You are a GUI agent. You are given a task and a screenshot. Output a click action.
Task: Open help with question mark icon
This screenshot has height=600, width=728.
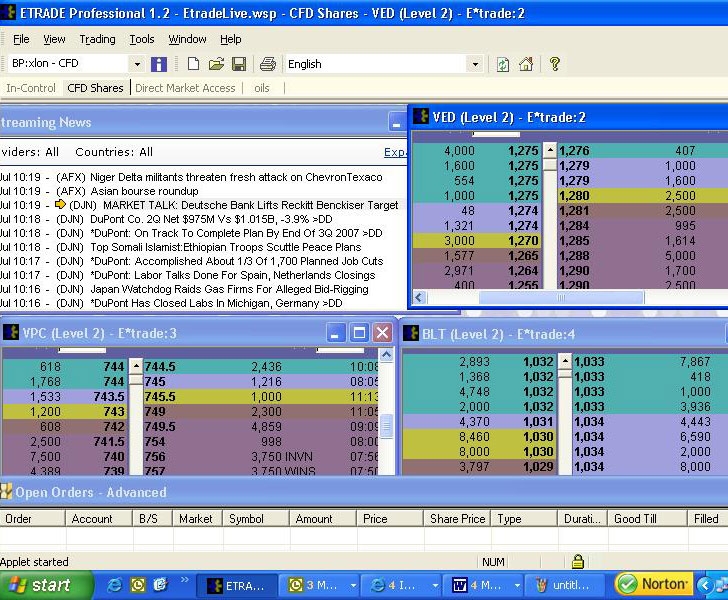554,64
